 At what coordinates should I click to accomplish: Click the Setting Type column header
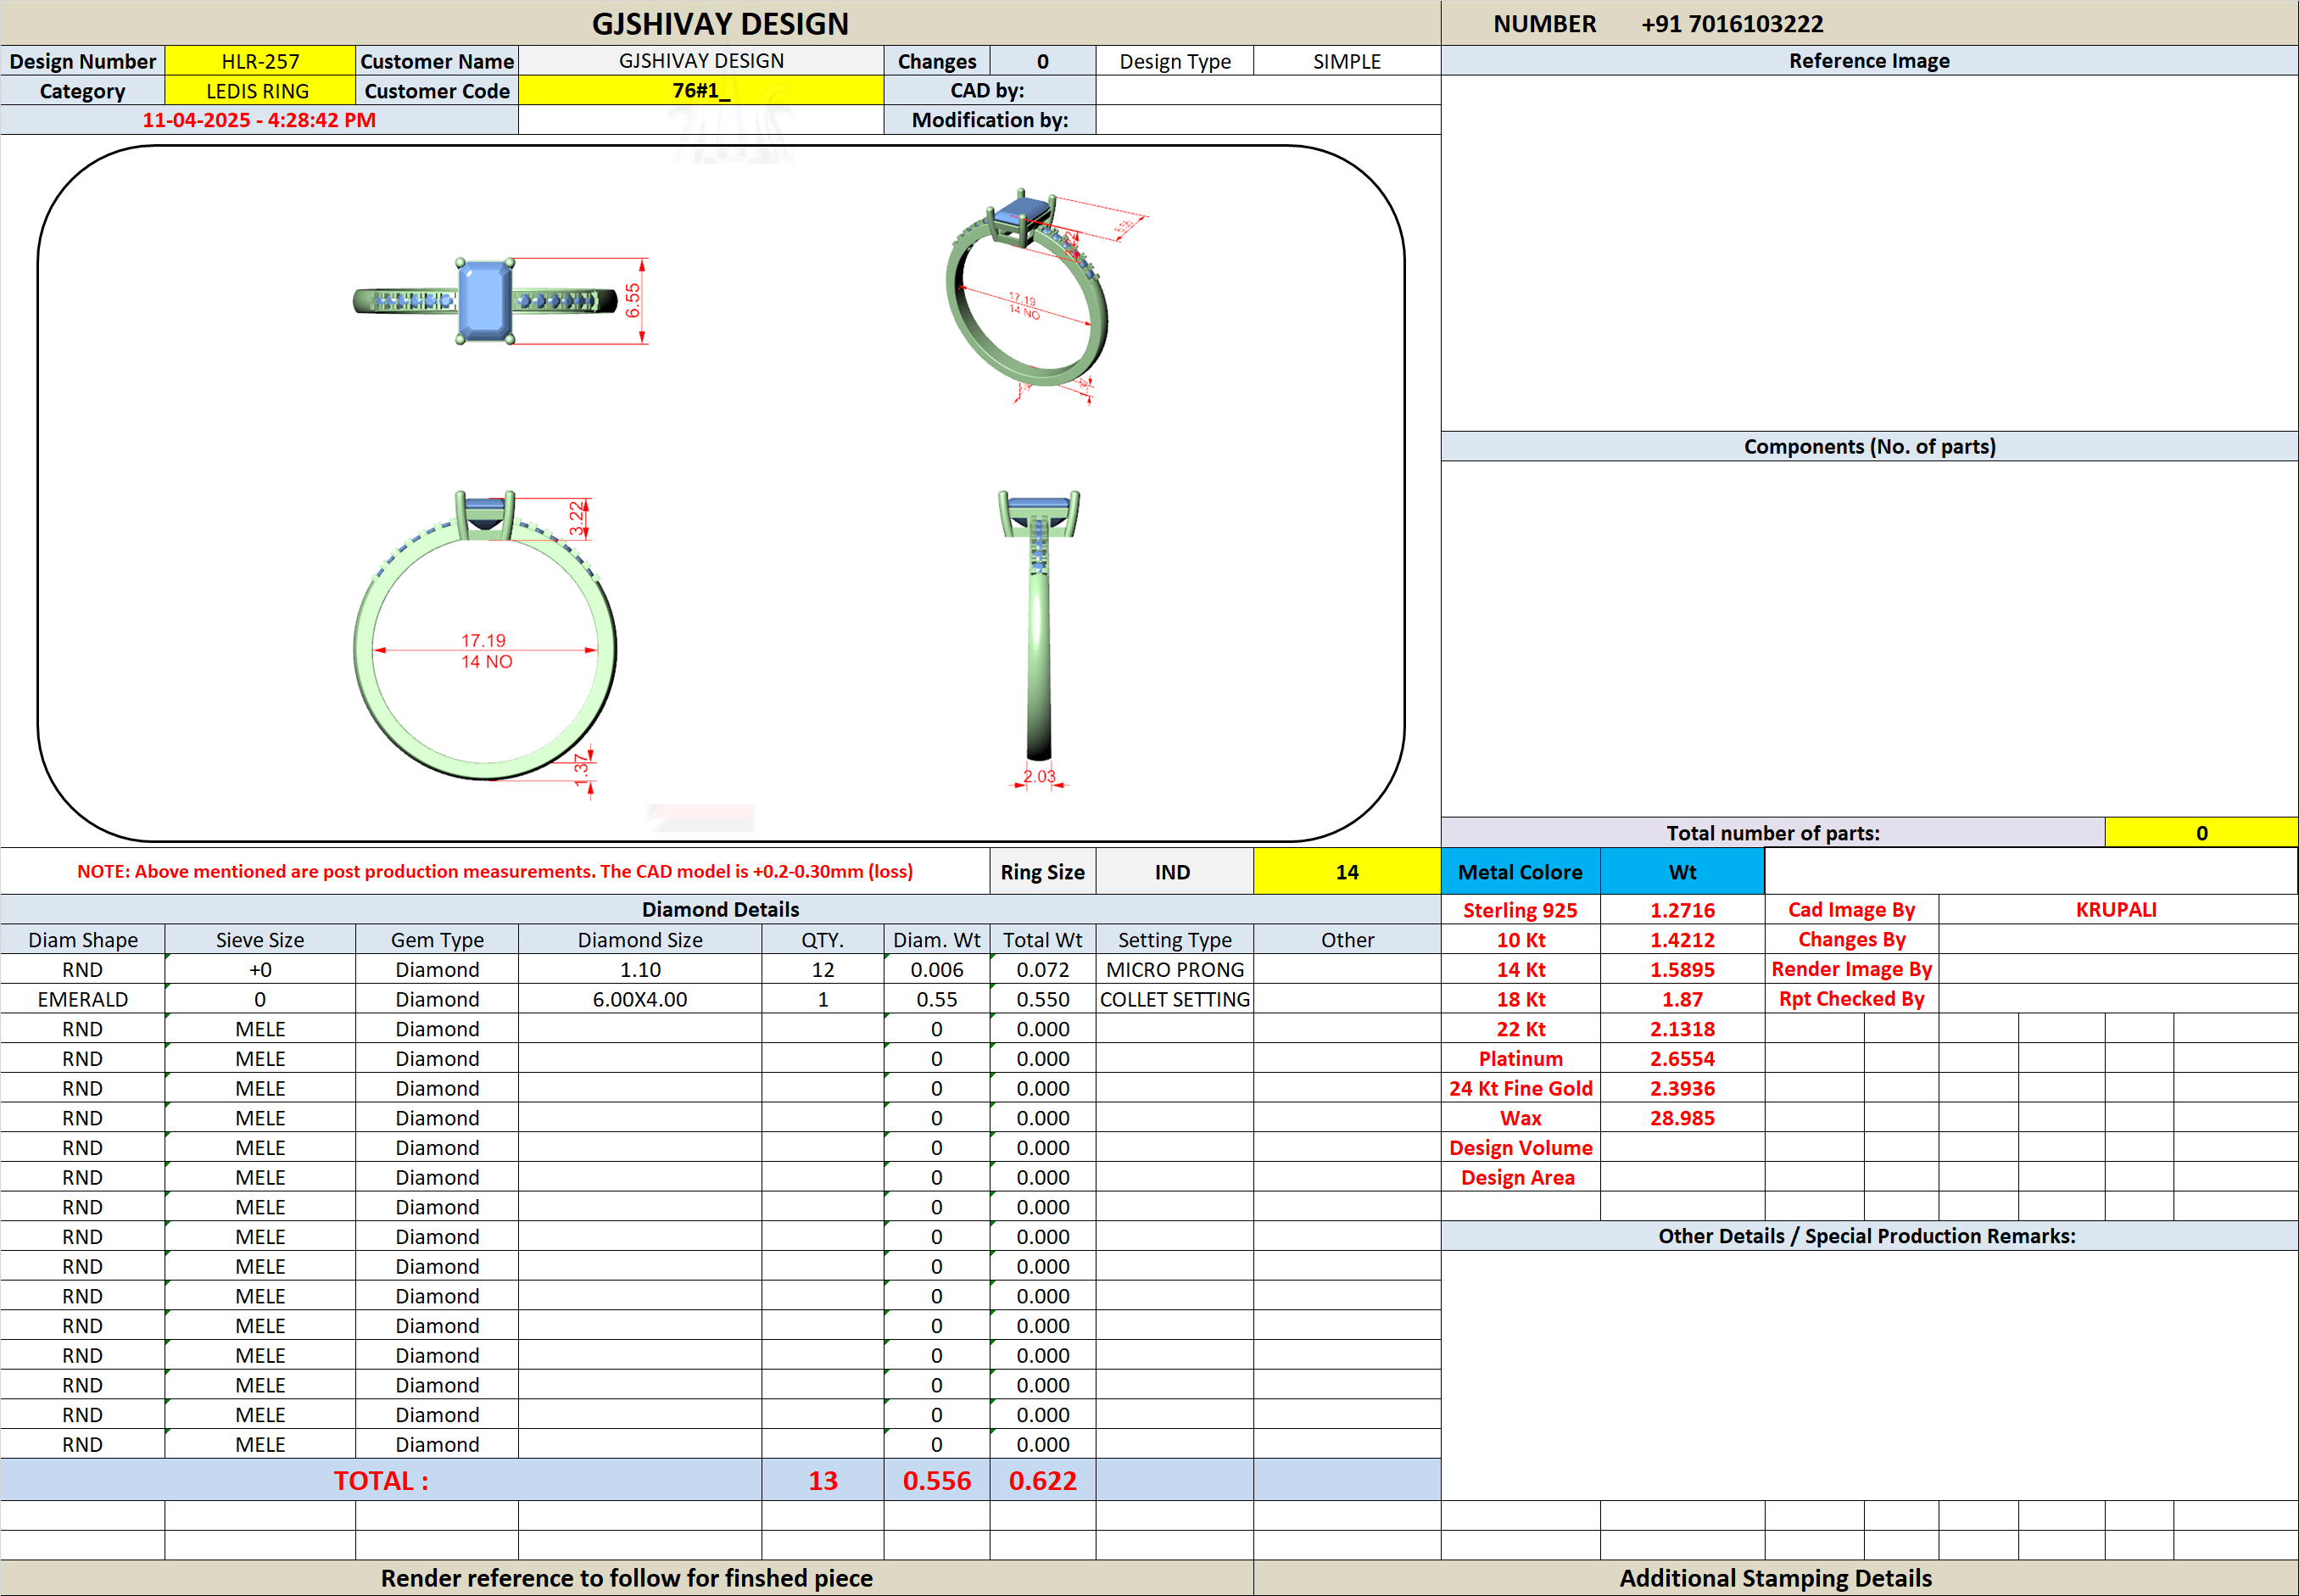1174,940
